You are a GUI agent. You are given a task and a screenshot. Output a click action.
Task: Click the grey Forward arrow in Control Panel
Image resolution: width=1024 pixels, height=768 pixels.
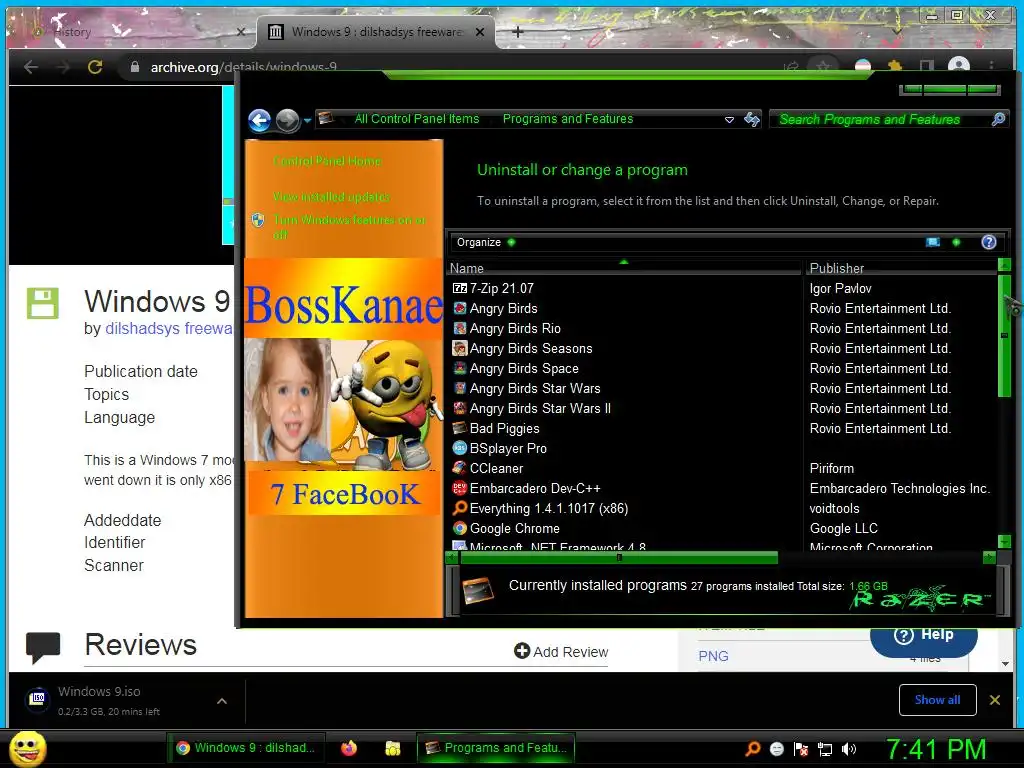point(287,120)
